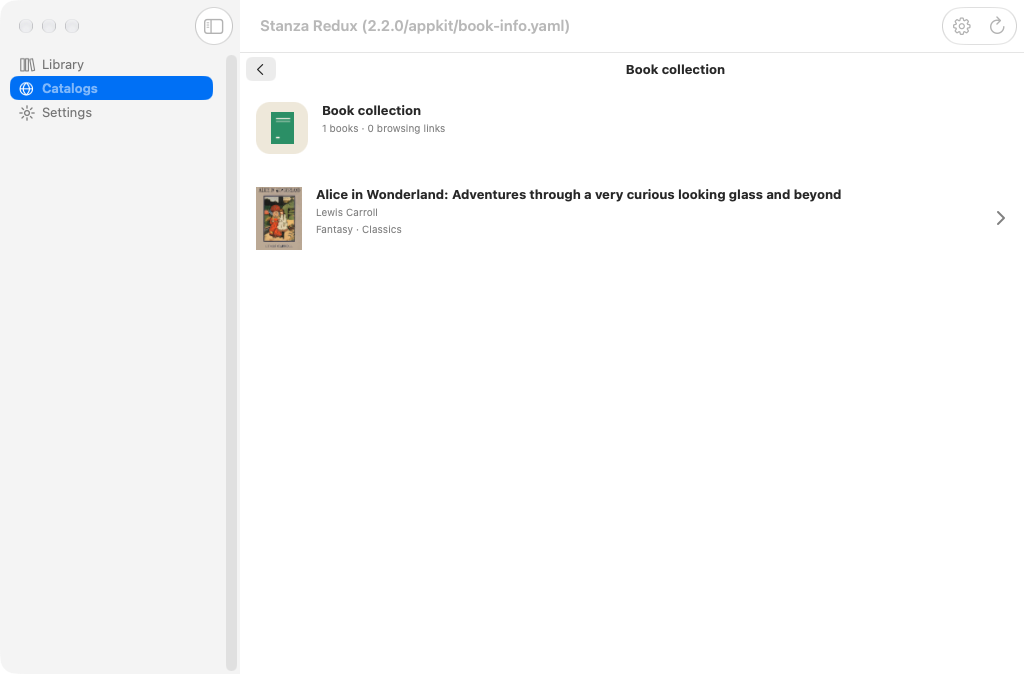Click the window zoom button
This screenshot has height=674, width=1024.
72,26
